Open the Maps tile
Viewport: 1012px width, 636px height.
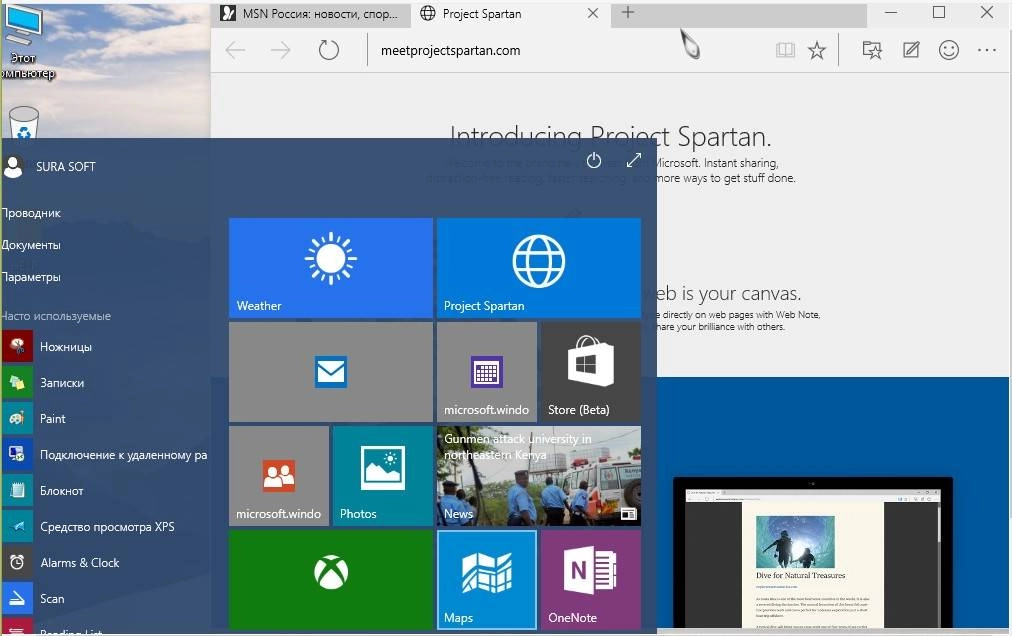coord(487,579)
